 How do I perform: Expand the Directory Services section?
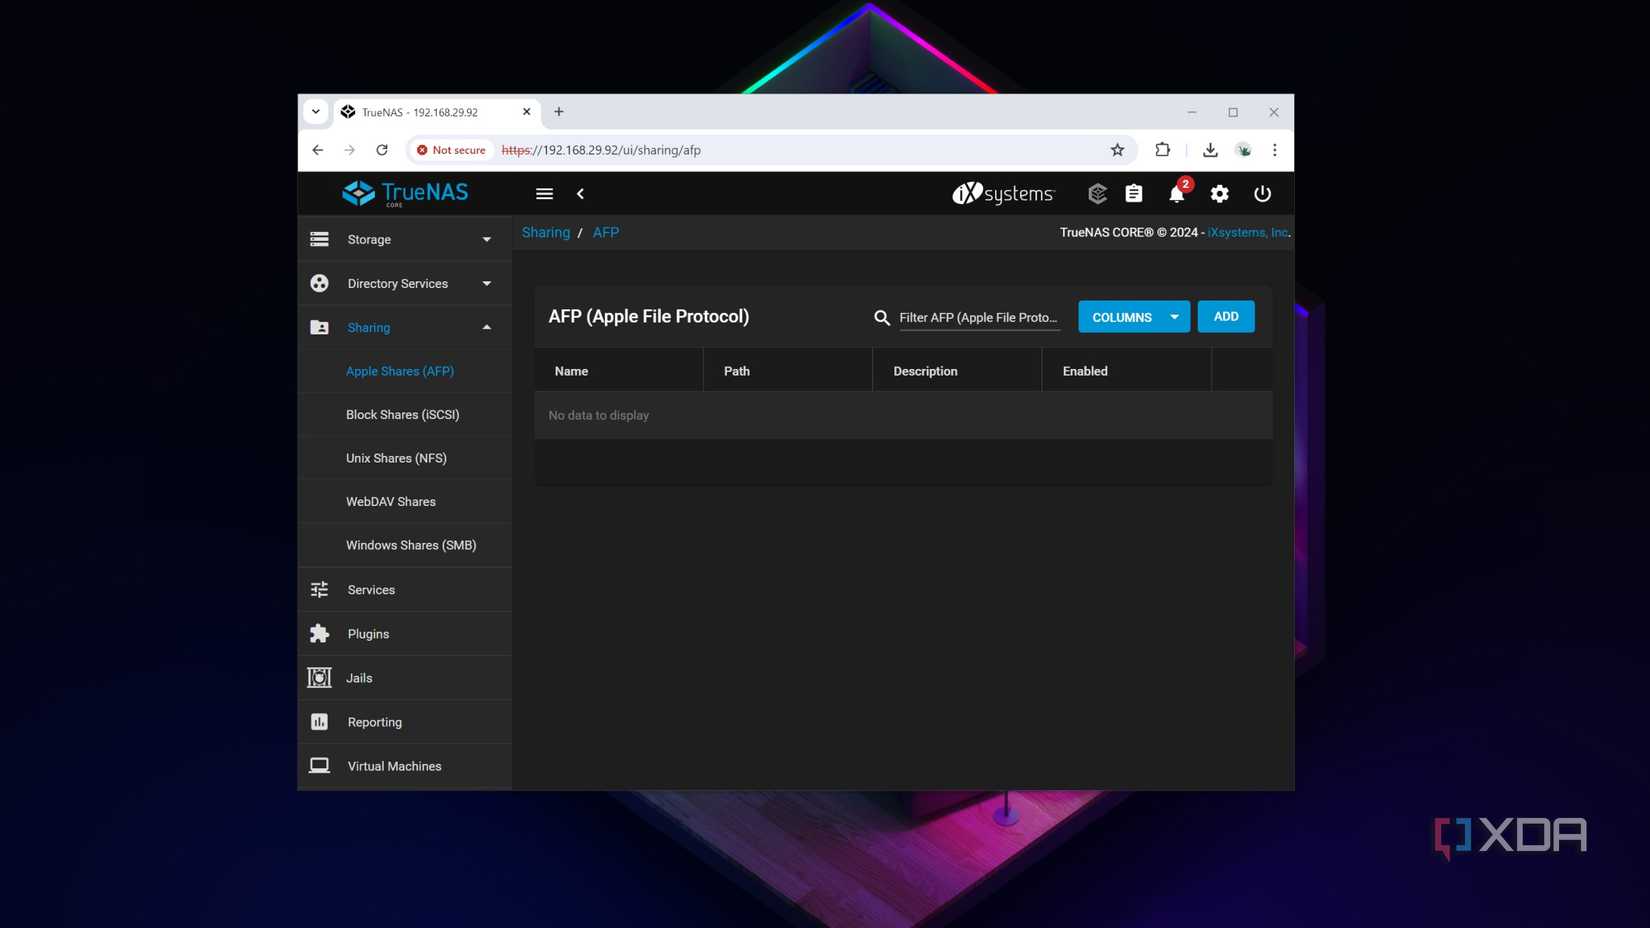click(404, 284)
